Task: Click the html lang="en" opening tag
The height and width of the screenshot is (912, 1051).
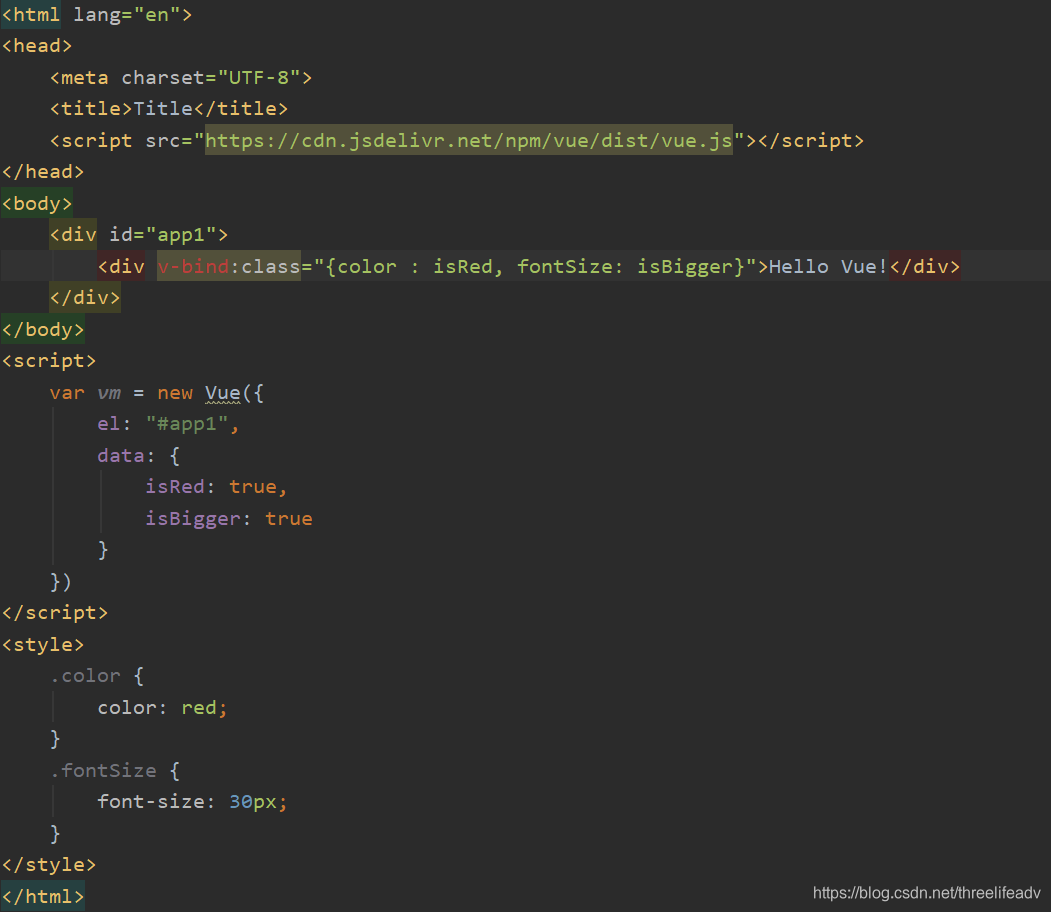Action: 97,14
